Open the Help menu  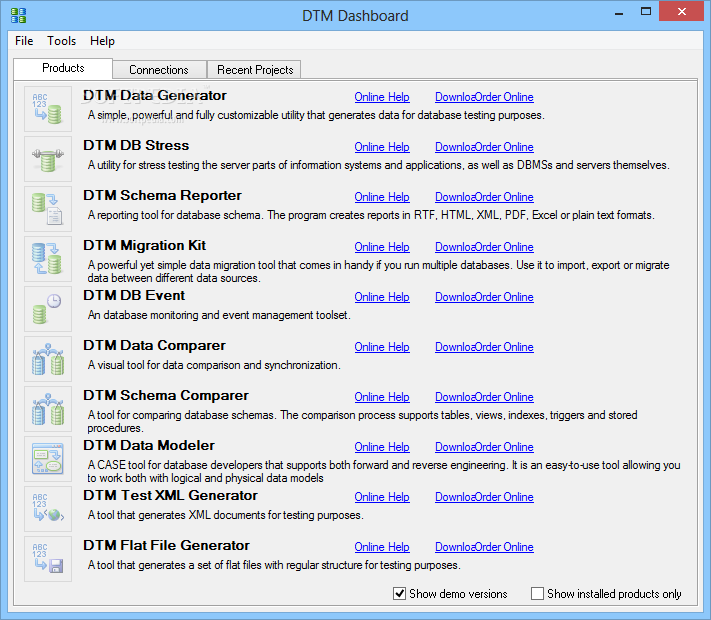click(x=102, y=41)
